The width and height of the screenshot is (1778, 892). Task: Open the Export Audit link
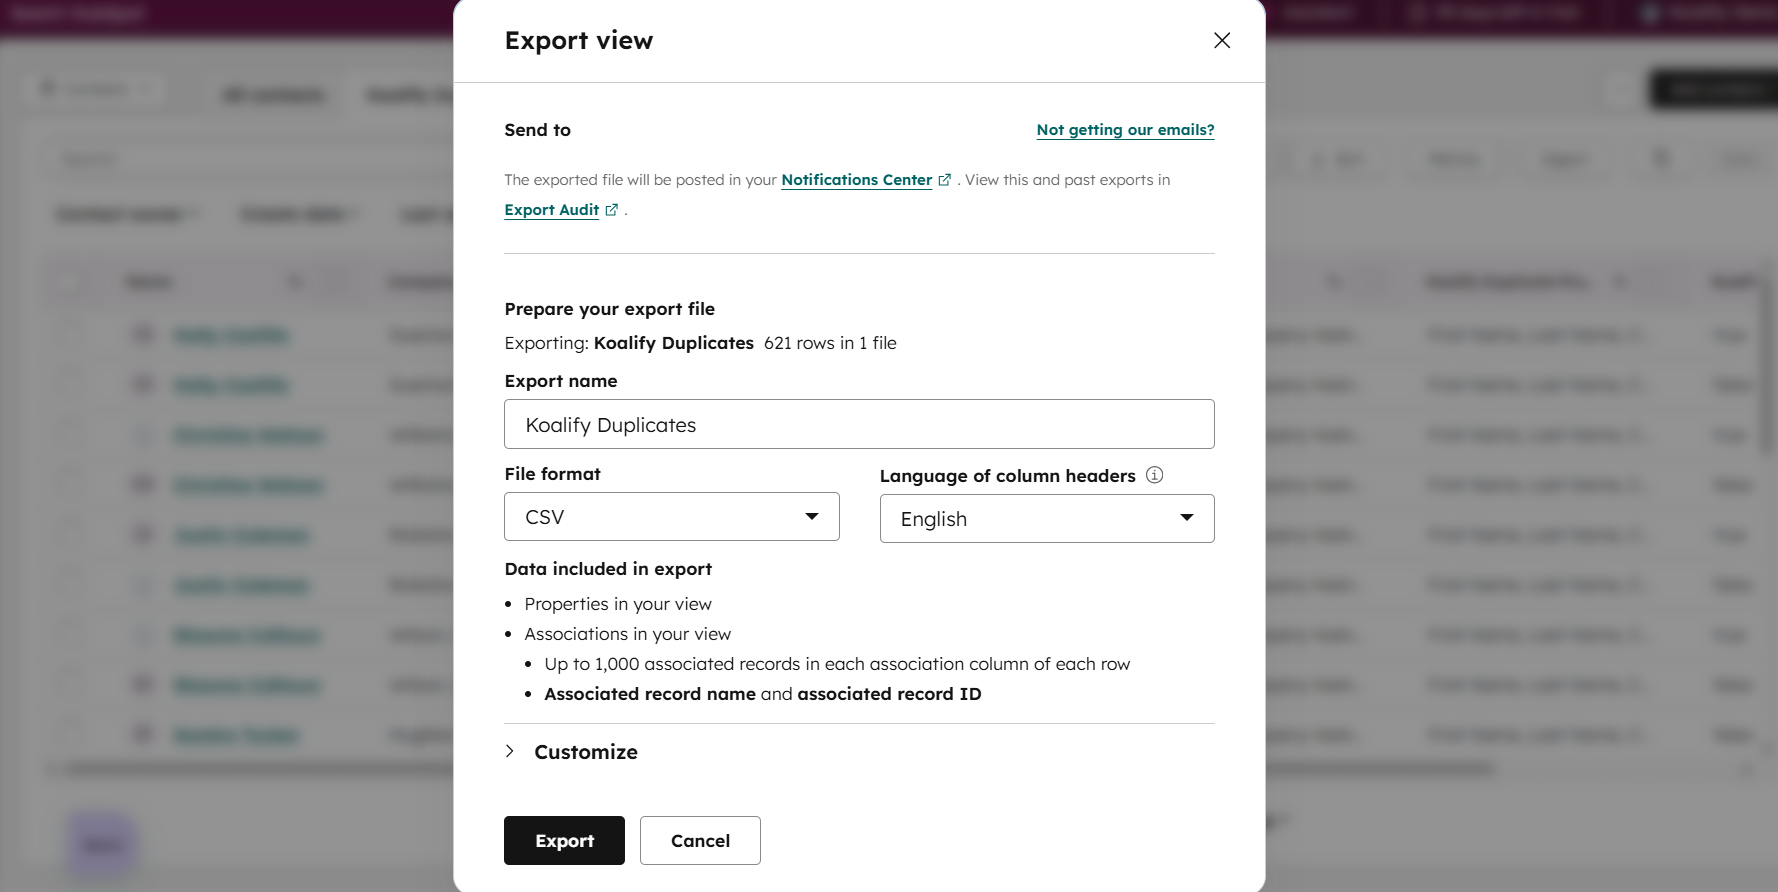[x=551, y=210]
